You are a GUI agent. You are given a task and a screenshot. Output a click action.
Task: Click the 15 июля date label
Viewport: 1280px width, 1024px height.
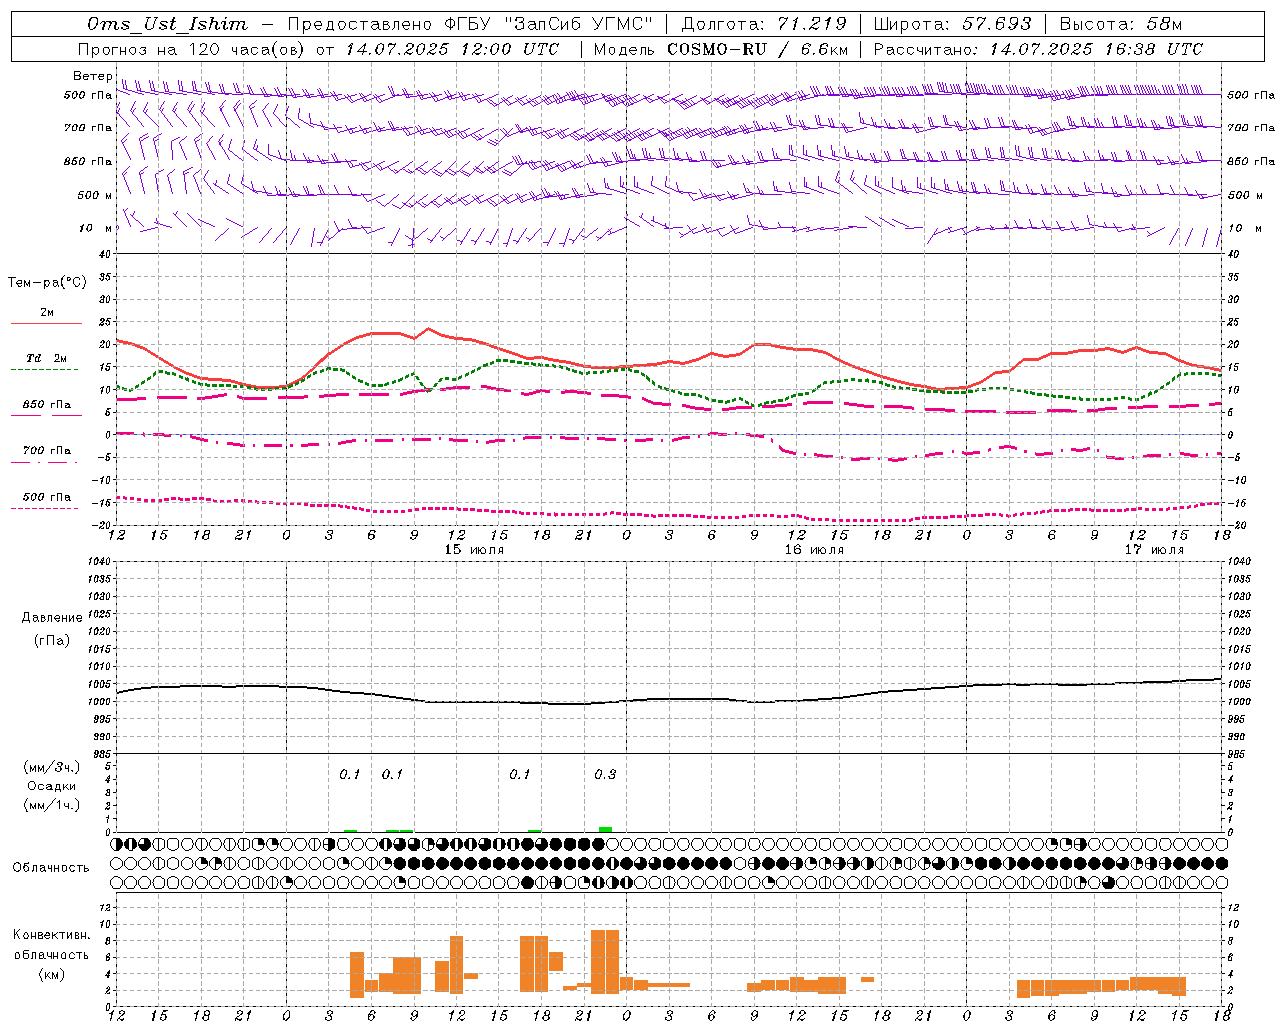click(474, 550)
